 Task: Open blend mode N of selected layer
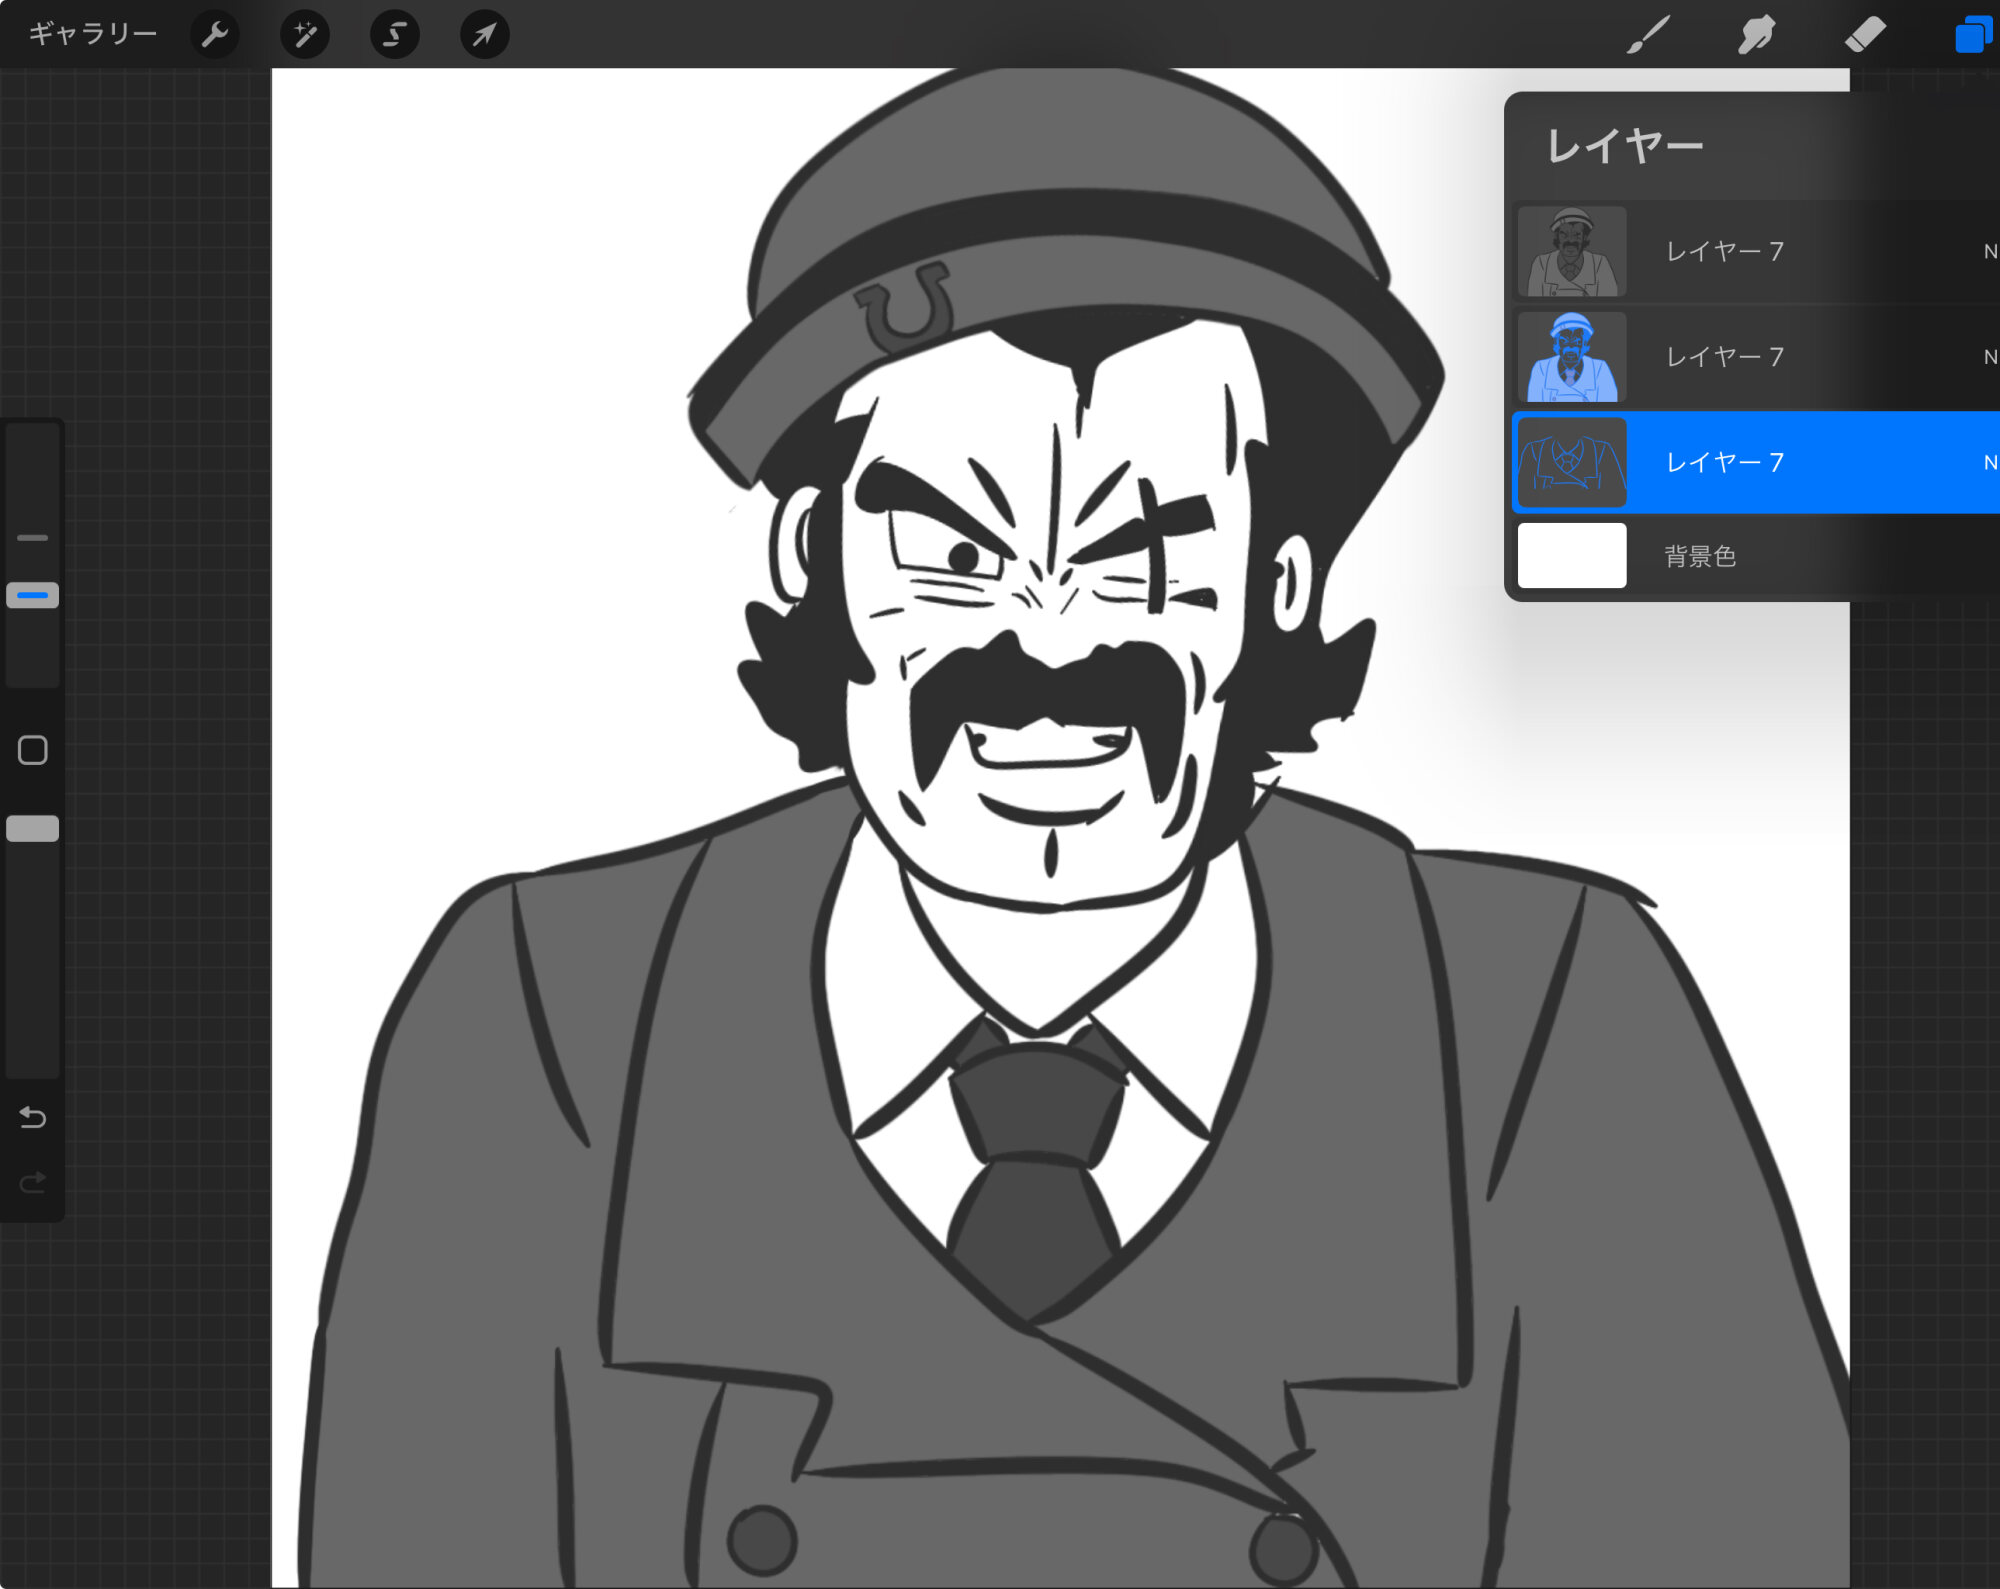pyautogui.click(x=1989, y=462)
